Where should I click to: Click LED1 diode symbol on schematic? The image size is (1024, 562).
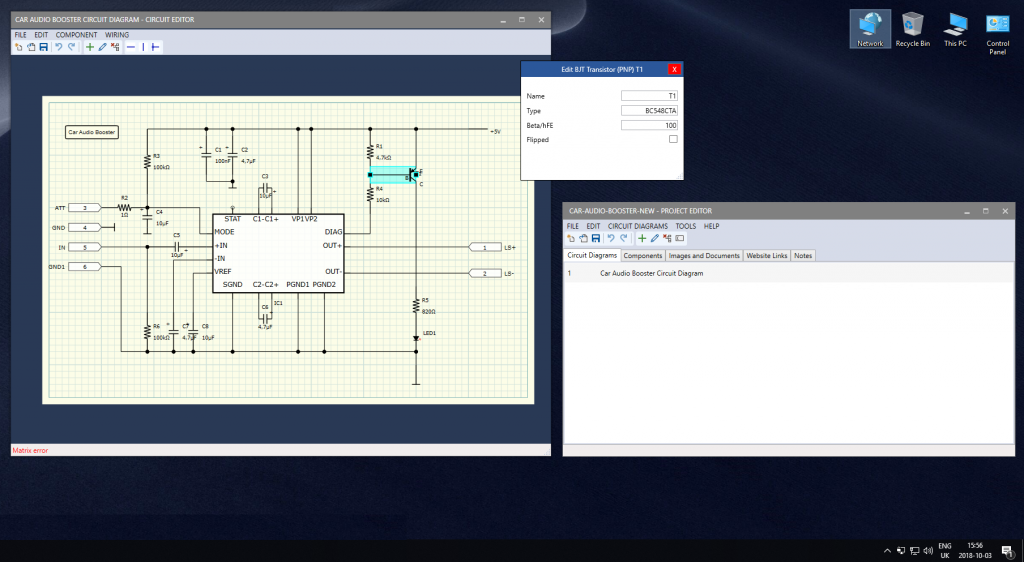416,338
